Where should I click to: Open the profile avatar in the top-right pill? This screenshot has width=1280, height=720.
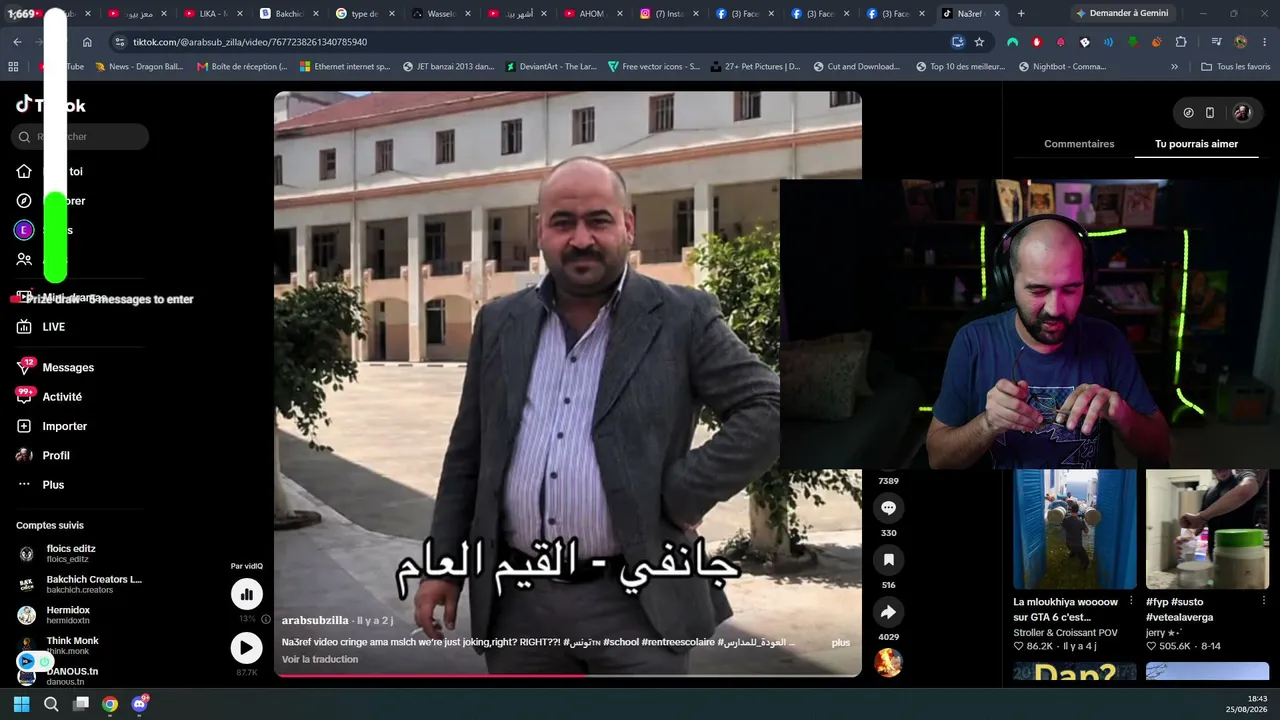pos(1242,113)
